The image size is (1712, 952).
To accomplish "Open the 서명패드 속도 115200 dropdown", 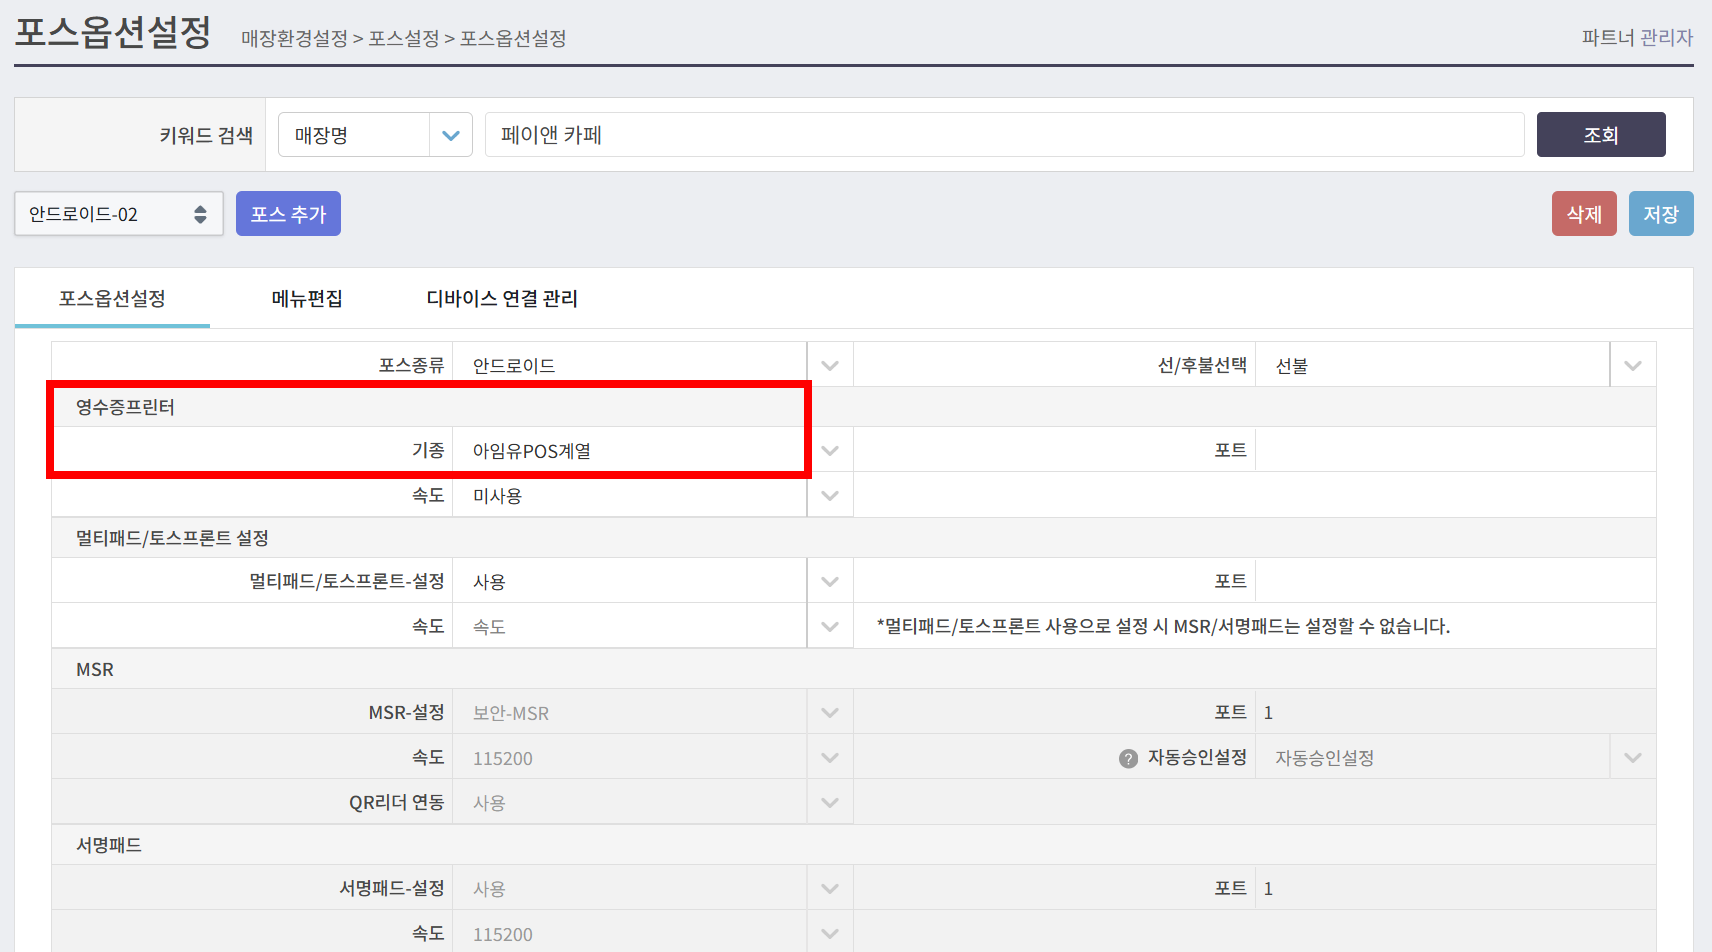I will click(x=652, y=933).
